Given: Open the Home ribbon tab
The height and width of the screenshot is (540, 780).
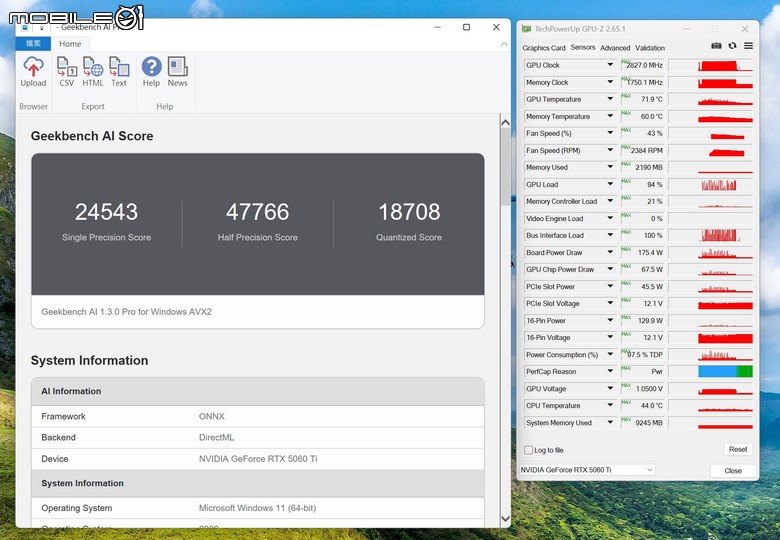Looking at the screenshot, I should 70,44.
